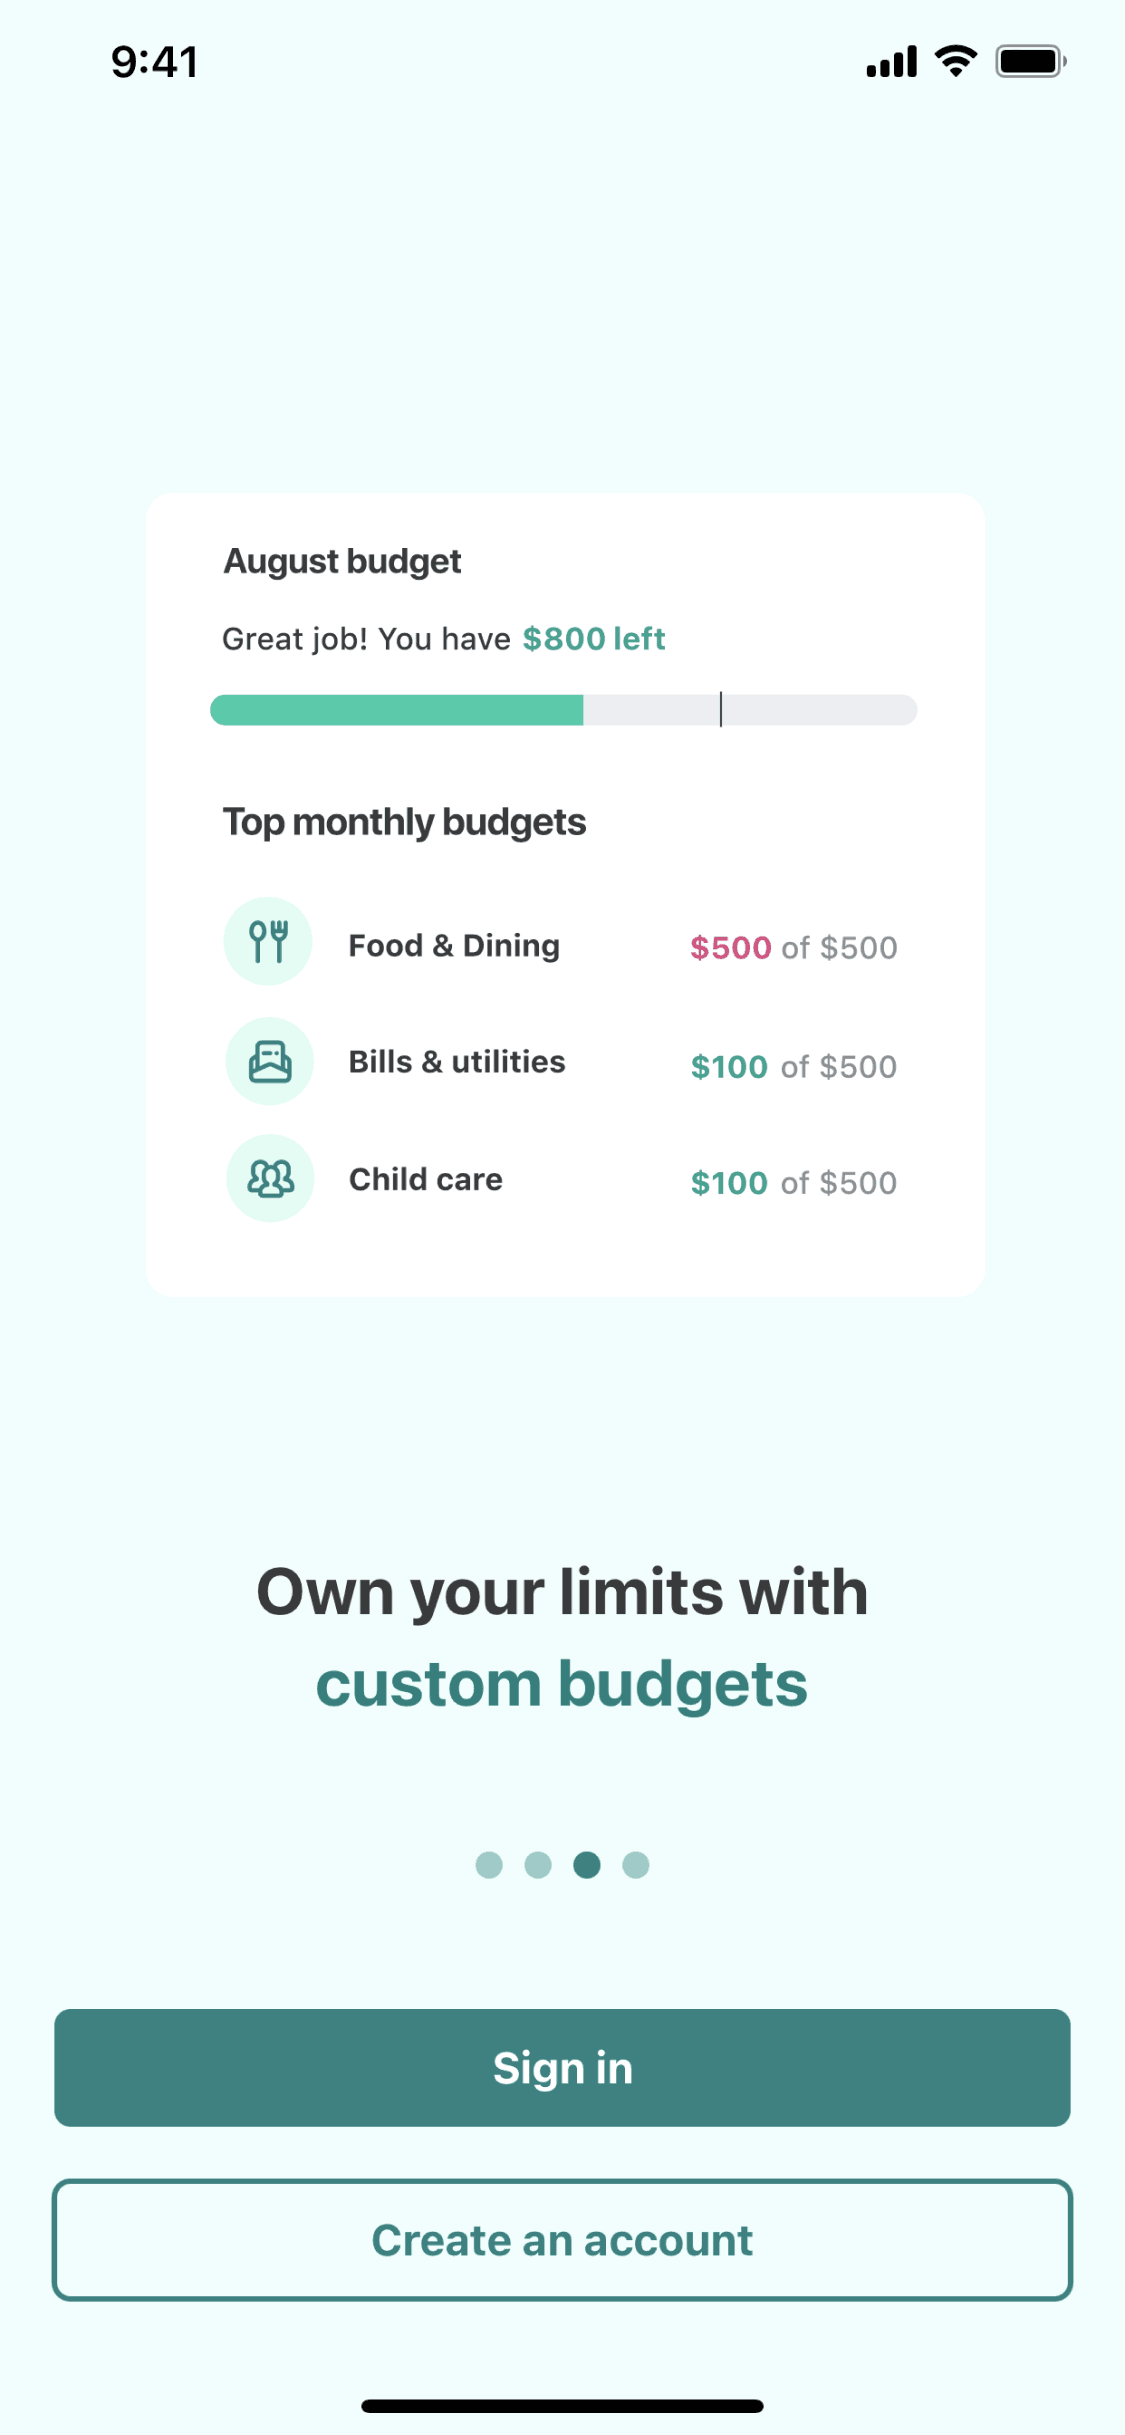Select the active third page dot
This screenshot has width=1125, height=2435.
[587, 1865]
